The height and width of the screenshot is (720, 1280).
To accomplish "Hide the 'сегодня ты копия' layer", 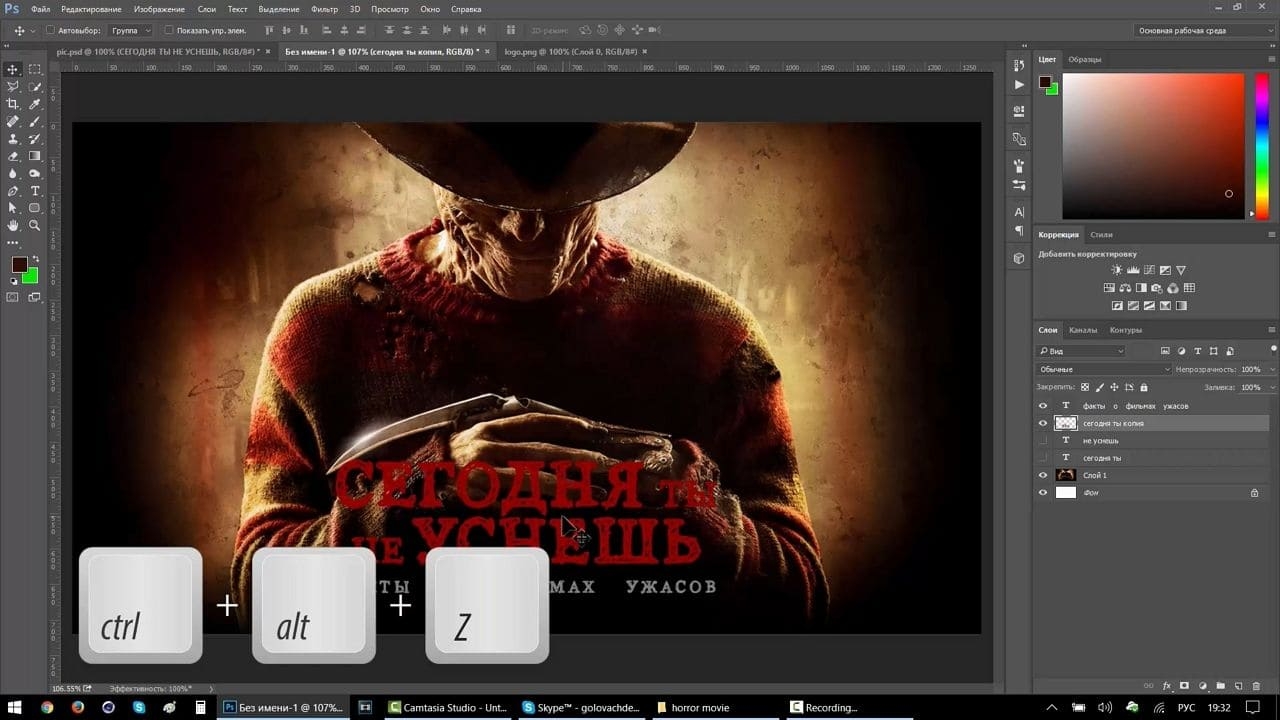I will pos(1043,423).
